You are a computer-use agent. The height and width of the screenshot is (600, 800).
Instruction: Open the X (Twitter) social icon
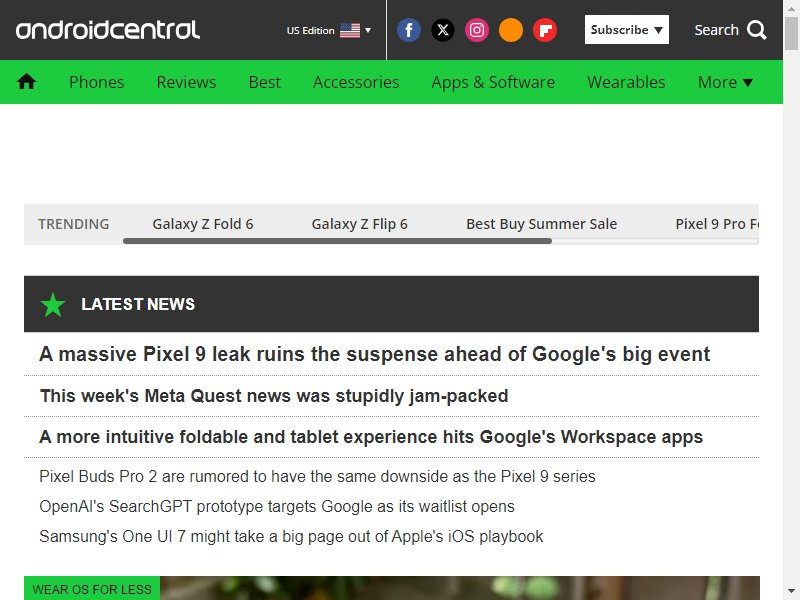pos(443,30)
